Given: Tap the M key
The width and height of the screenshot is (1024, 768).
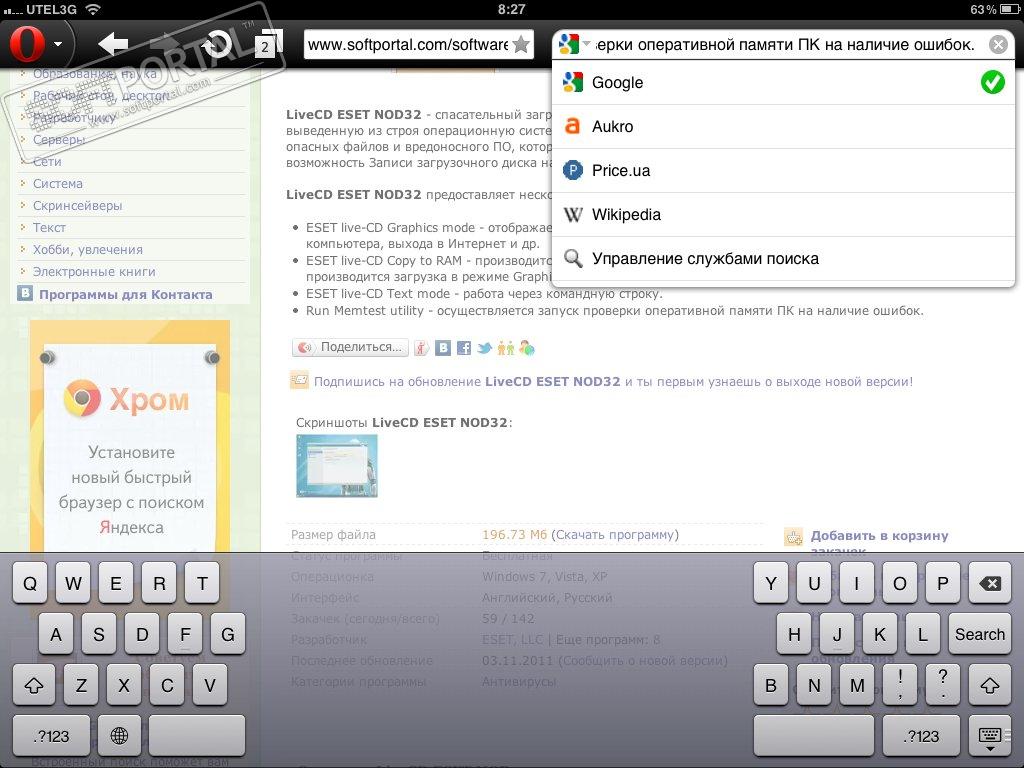Looking at the screenshot, I should tap(857, 685).
